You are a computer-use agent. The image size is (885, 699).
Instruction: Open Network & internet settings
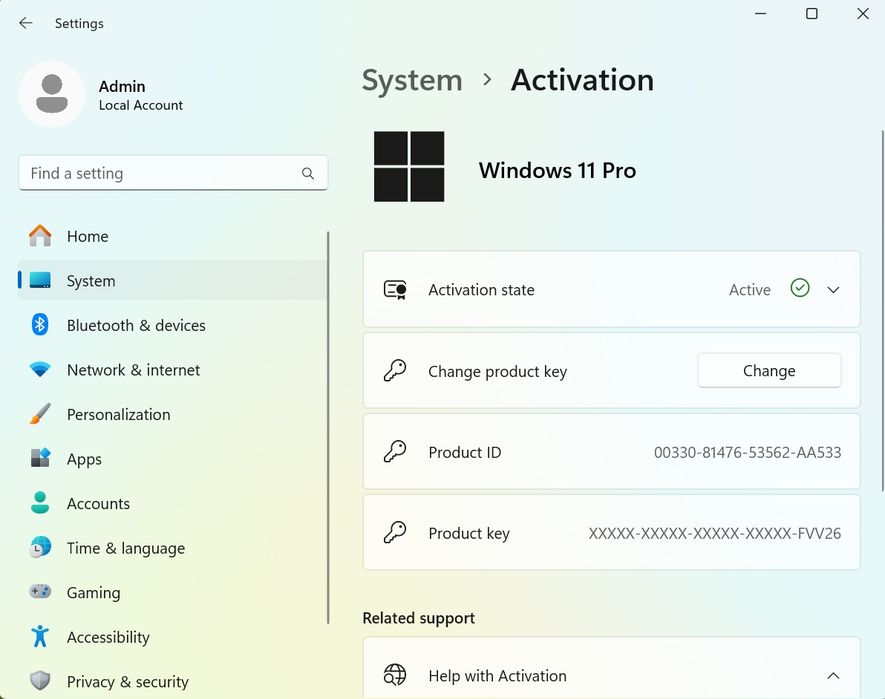(x=172, y=370)
